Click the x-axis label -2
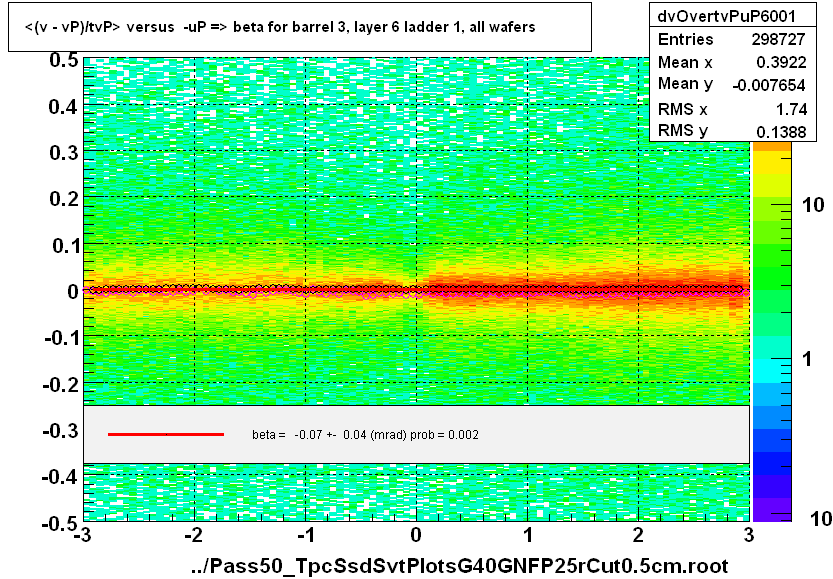Viewport: 833px width, 579px height. pos(194,534)
